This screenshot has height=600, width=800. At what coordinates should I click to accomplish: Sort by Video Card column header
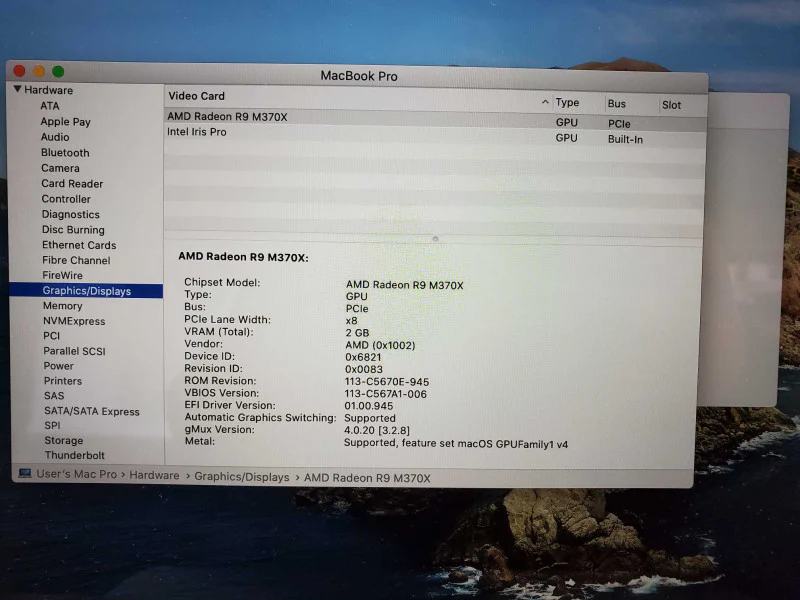click(196, 96)
